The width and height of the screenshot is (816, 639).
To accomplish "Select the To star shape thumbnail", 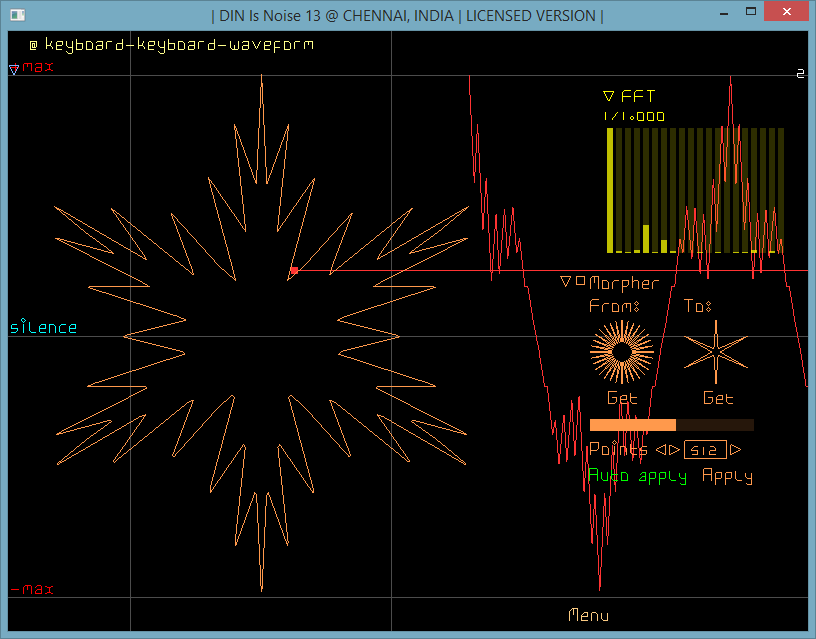I will pos(716,351).
